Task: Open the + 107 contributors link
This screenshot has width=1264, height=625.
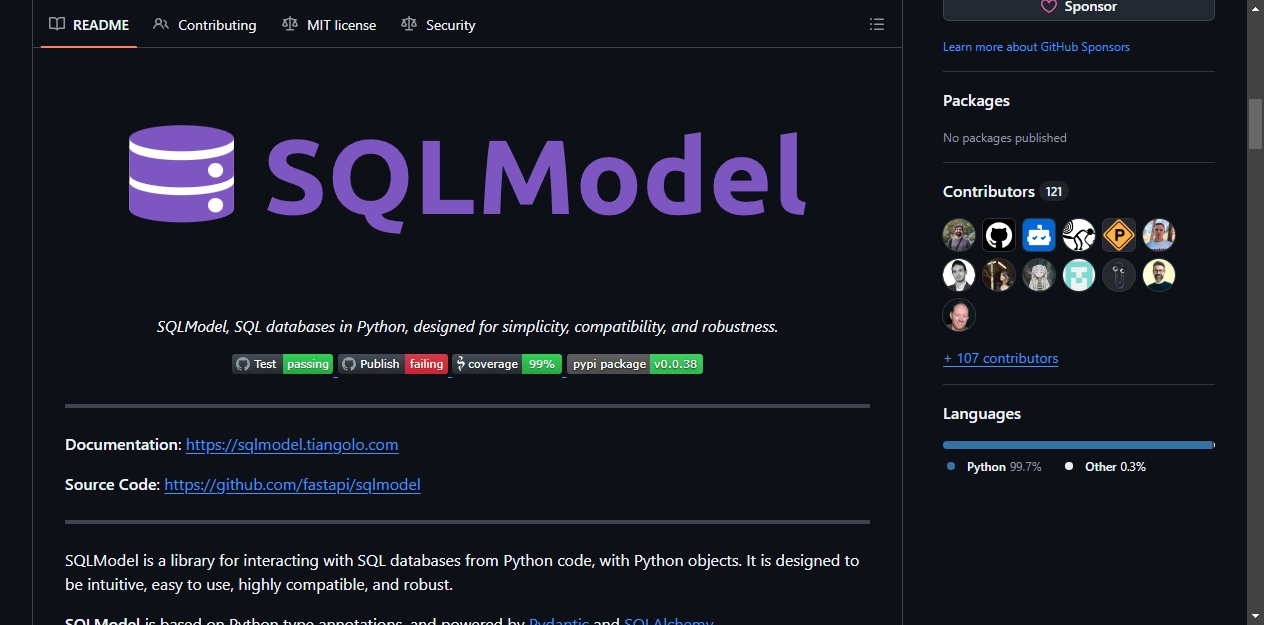Action: 1000,358
